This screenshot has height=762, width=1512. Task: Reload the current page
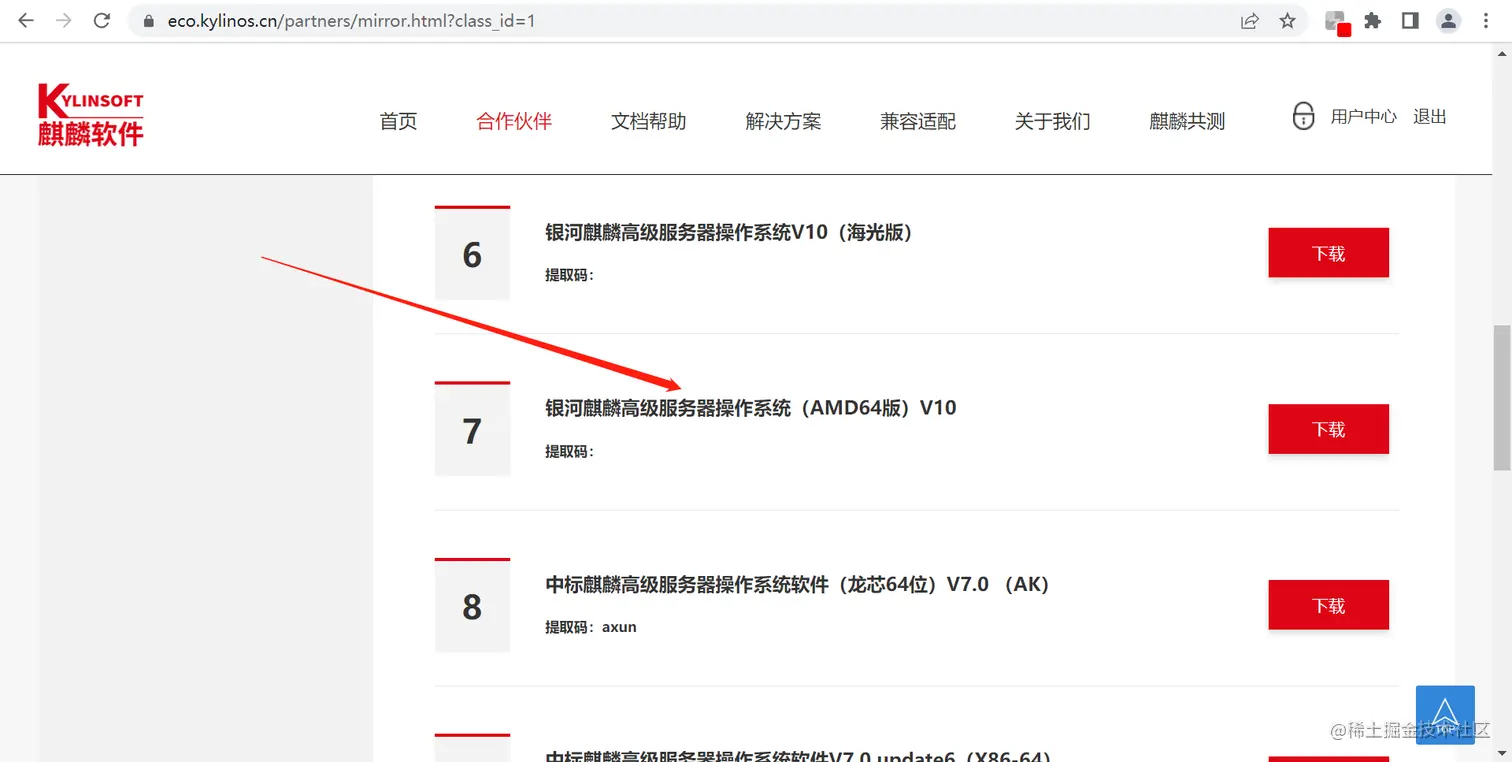click(101, 21)
